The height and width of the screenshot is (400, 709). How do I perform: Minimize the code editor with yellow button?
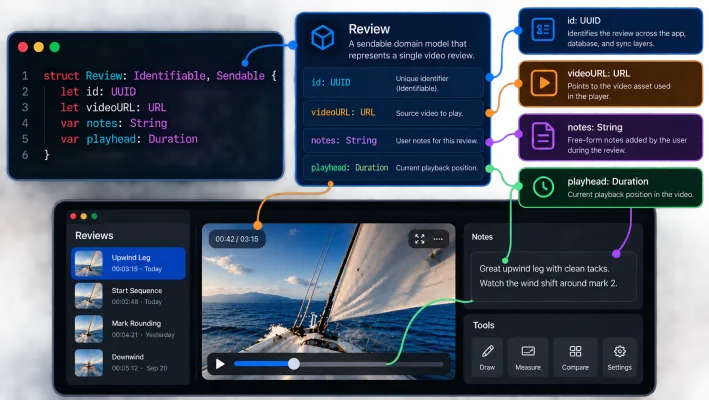point(39,47)
